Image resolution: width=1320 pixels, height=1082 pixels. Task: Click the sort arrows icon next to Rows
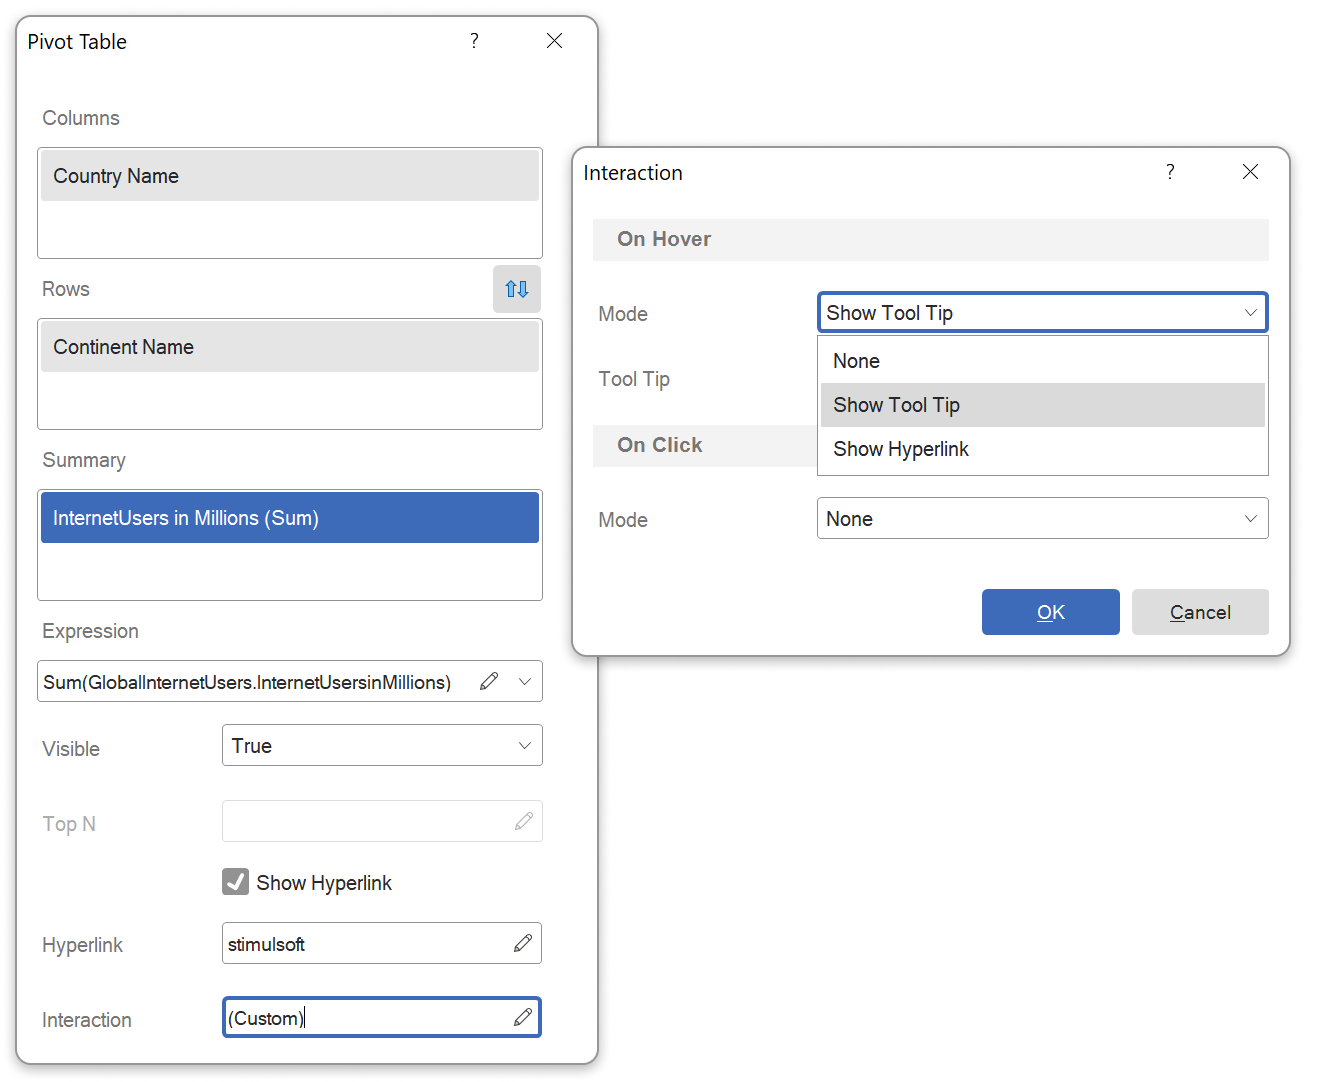coord(516,289)
